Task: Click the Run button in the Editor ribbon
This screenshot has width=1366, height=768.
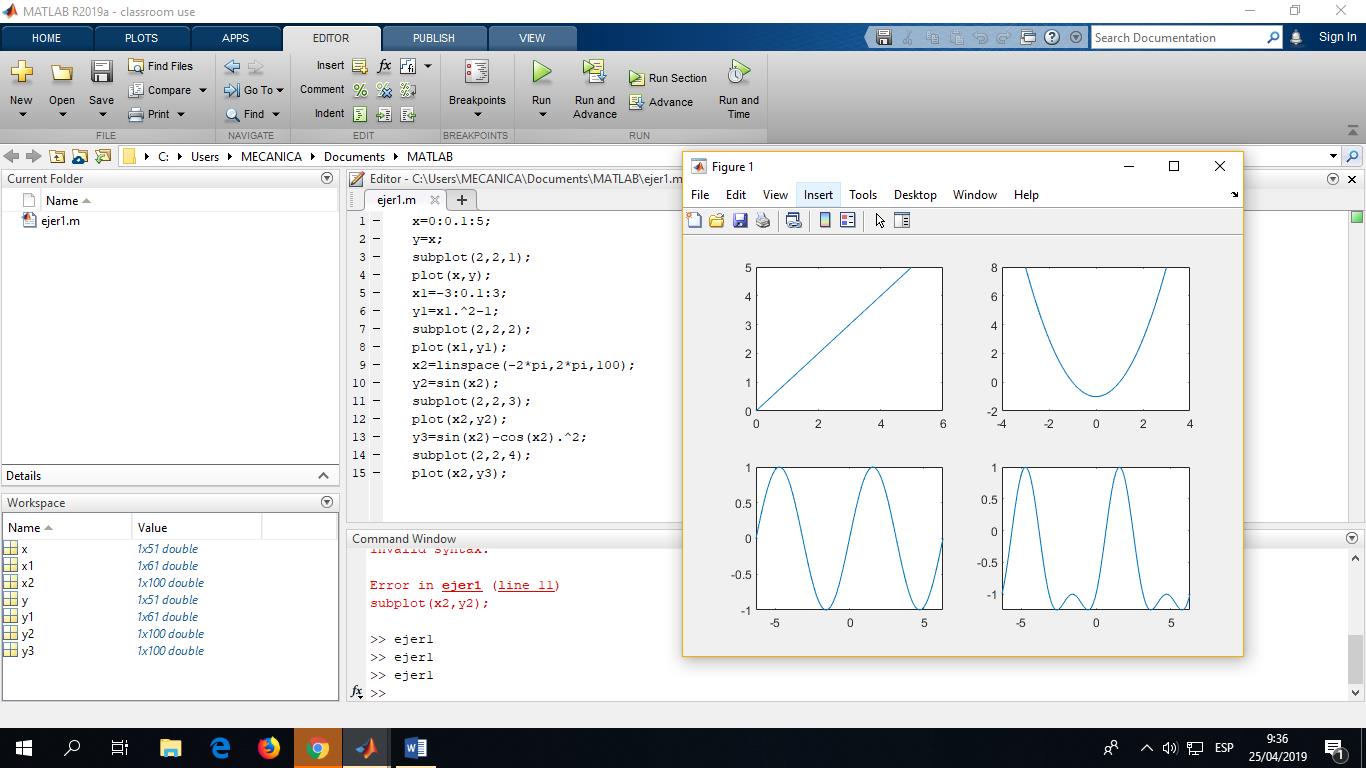Action: coord(541,74)
